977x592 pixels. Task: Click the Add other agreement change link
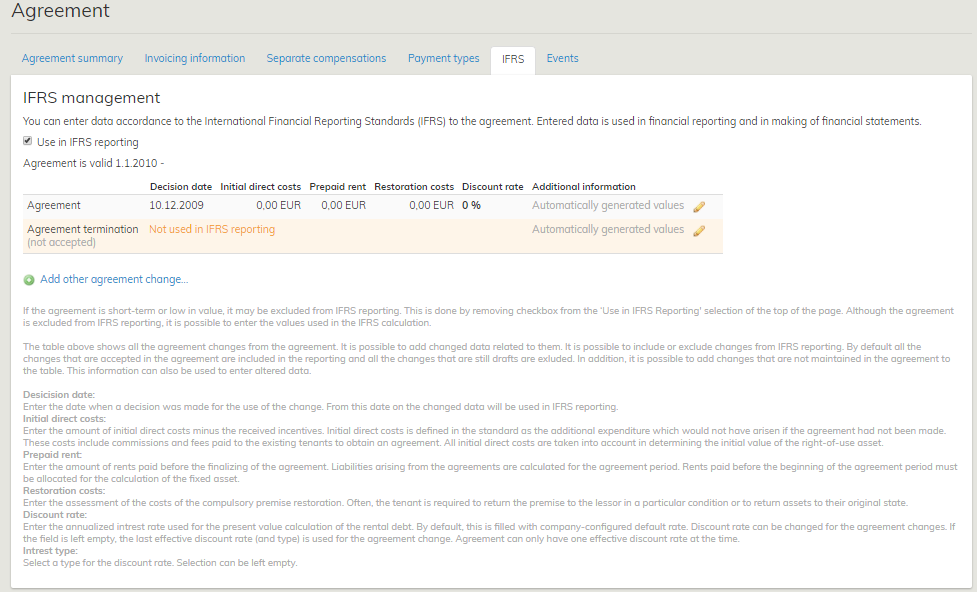tap(114, 280)
